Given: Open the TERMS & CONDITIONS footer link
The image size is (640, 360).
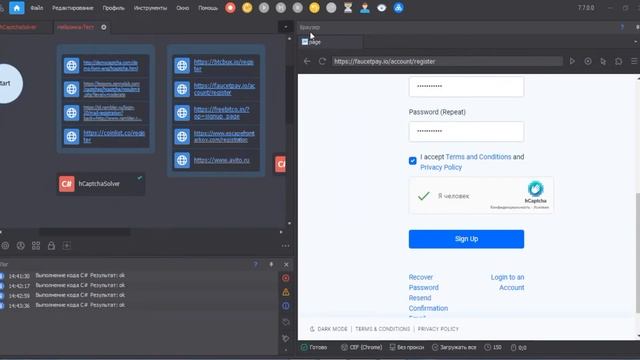Looking at the screenshot, I should point(382,329).
